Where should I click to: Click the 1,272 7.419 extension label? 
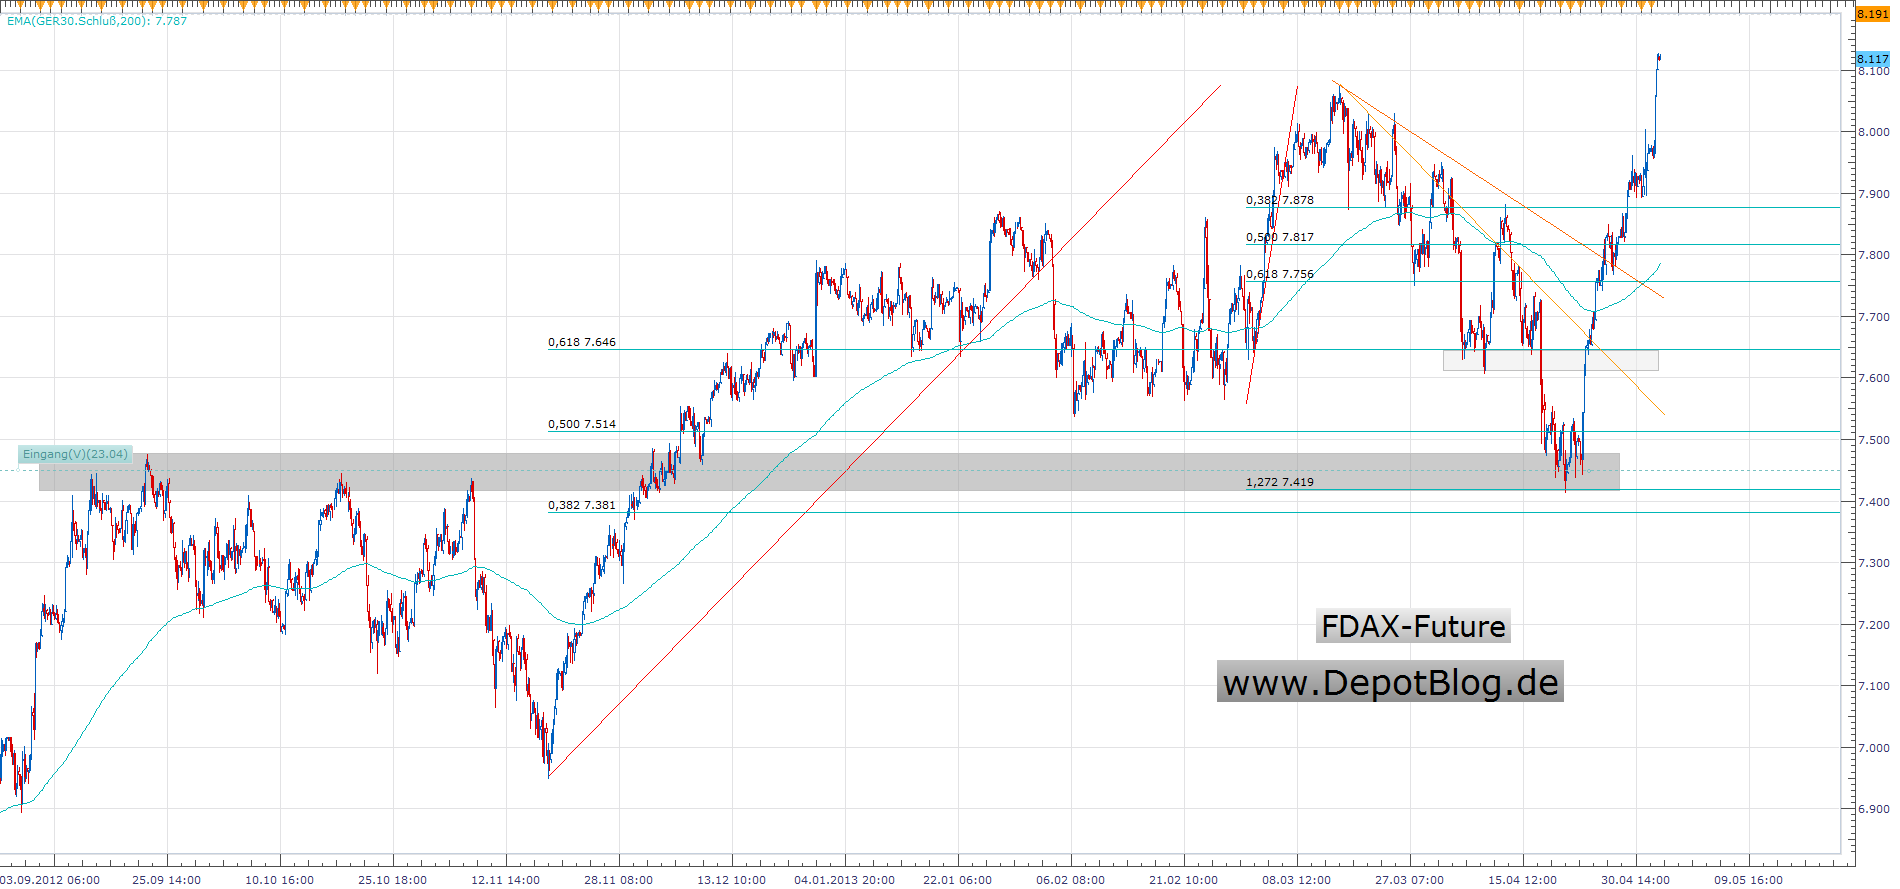1280,482
